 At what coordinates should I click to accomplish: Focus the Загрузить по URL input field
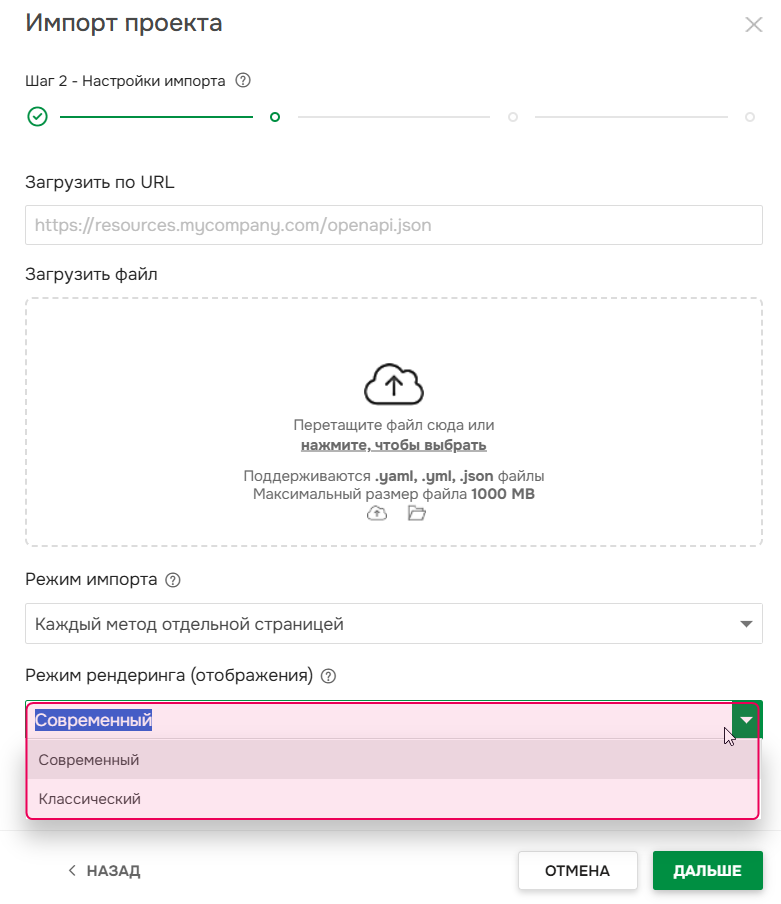coord(394,225)
